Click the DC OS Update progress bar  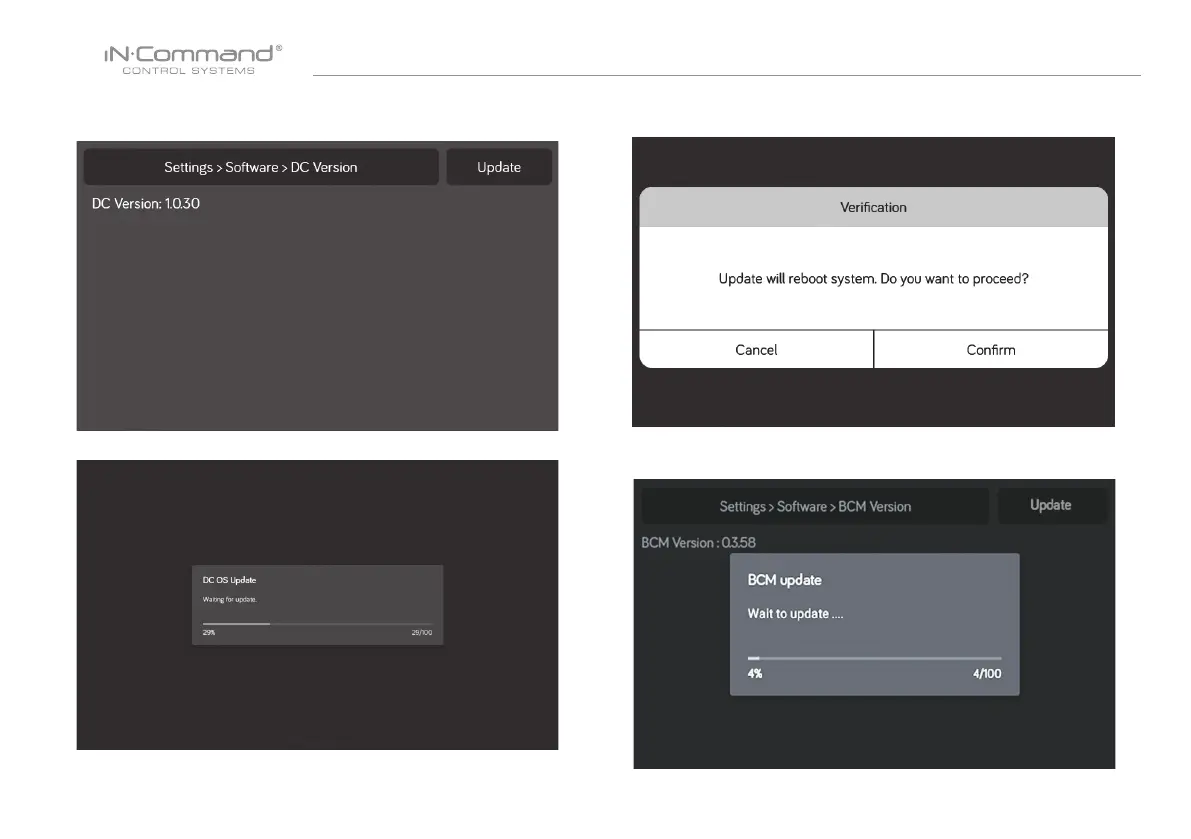pos(317,624)
